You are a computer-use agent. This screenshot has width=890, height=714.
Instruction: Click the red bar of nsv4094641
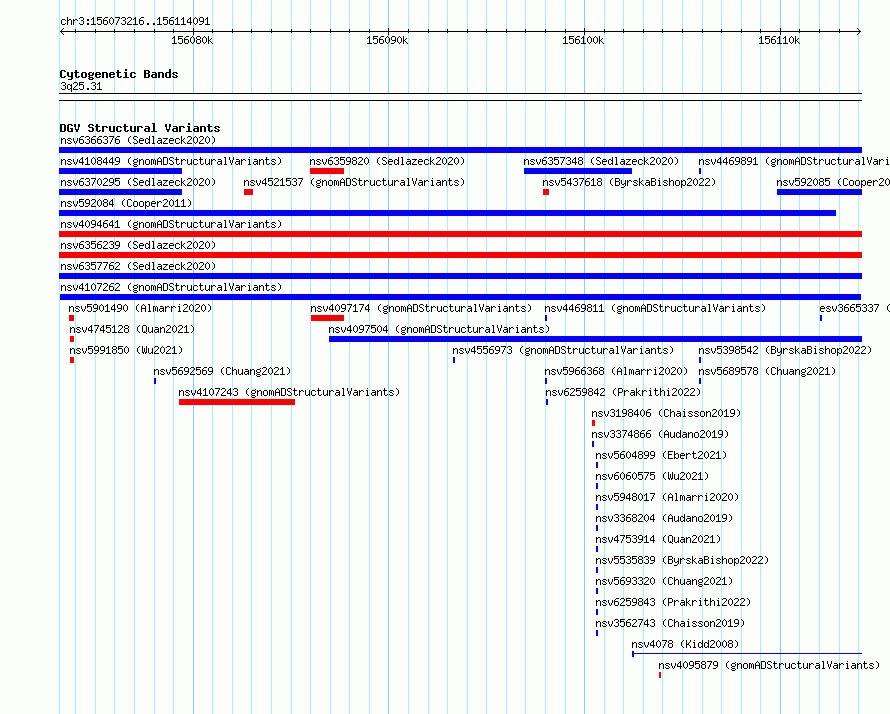tap(460, 234)
